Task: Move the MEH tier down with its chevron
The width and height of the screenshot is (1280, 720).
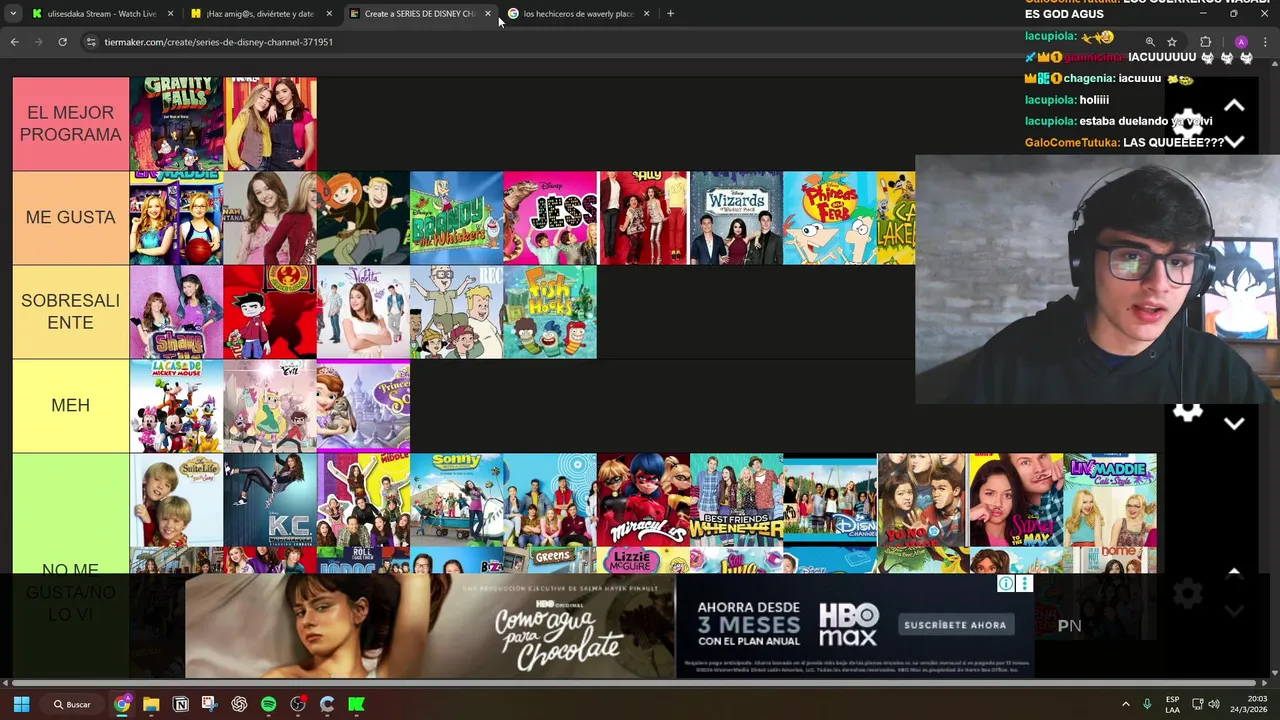Action: point(1234,424)
